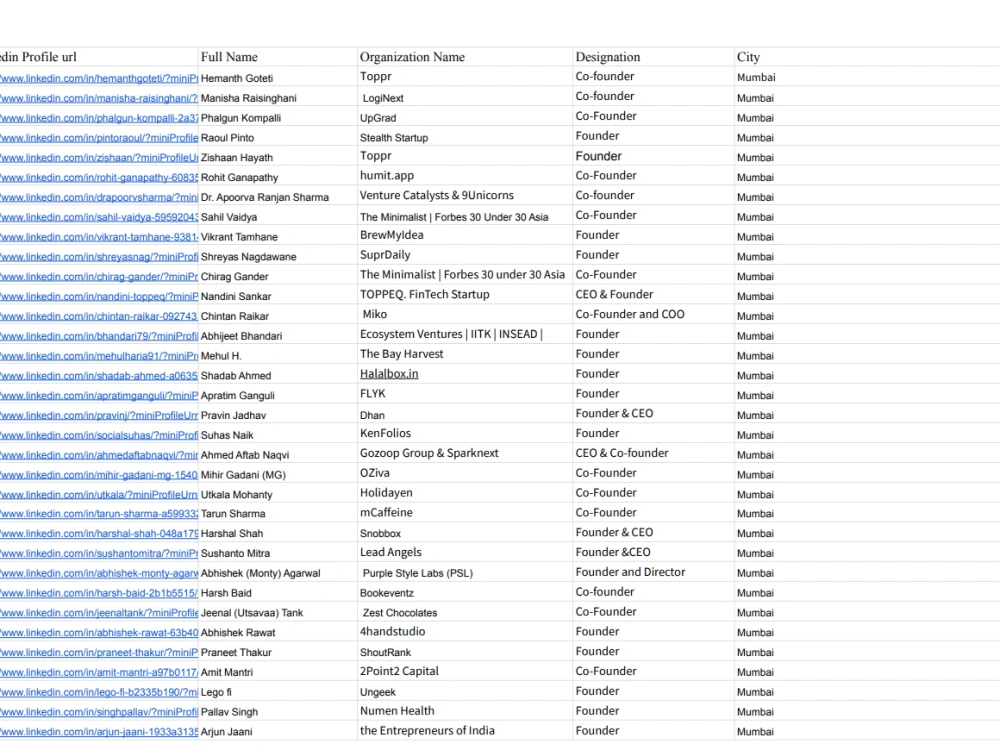Image resolution: width=1000 pixels, height=750 pixels.
Task: Open the utkala LinkedIn link
Action: point(99,494)
